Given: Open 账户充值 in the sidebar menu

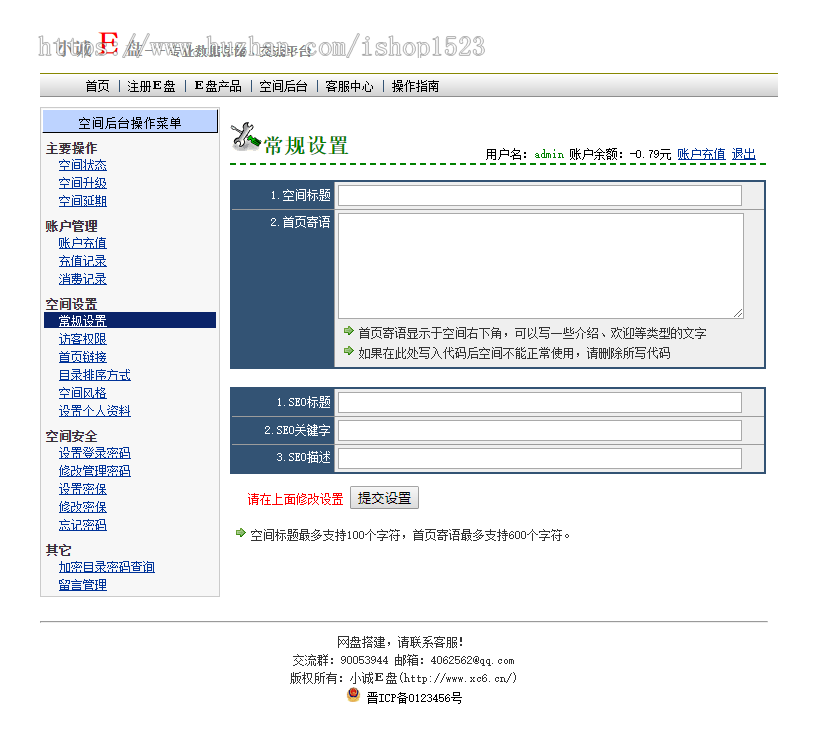Looking at the screenshot, I should click(x=82, y=243).
